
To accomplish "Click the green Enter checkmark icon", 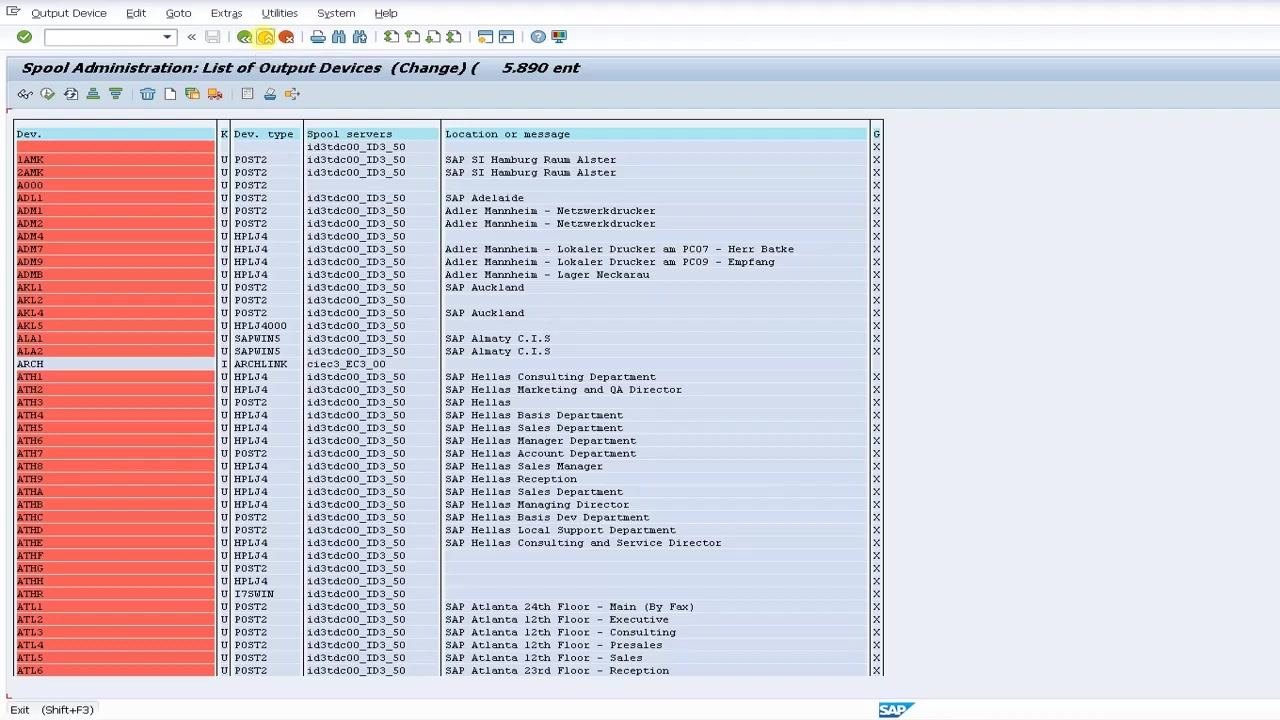I will pyautogui.click(x=24, y=37).
